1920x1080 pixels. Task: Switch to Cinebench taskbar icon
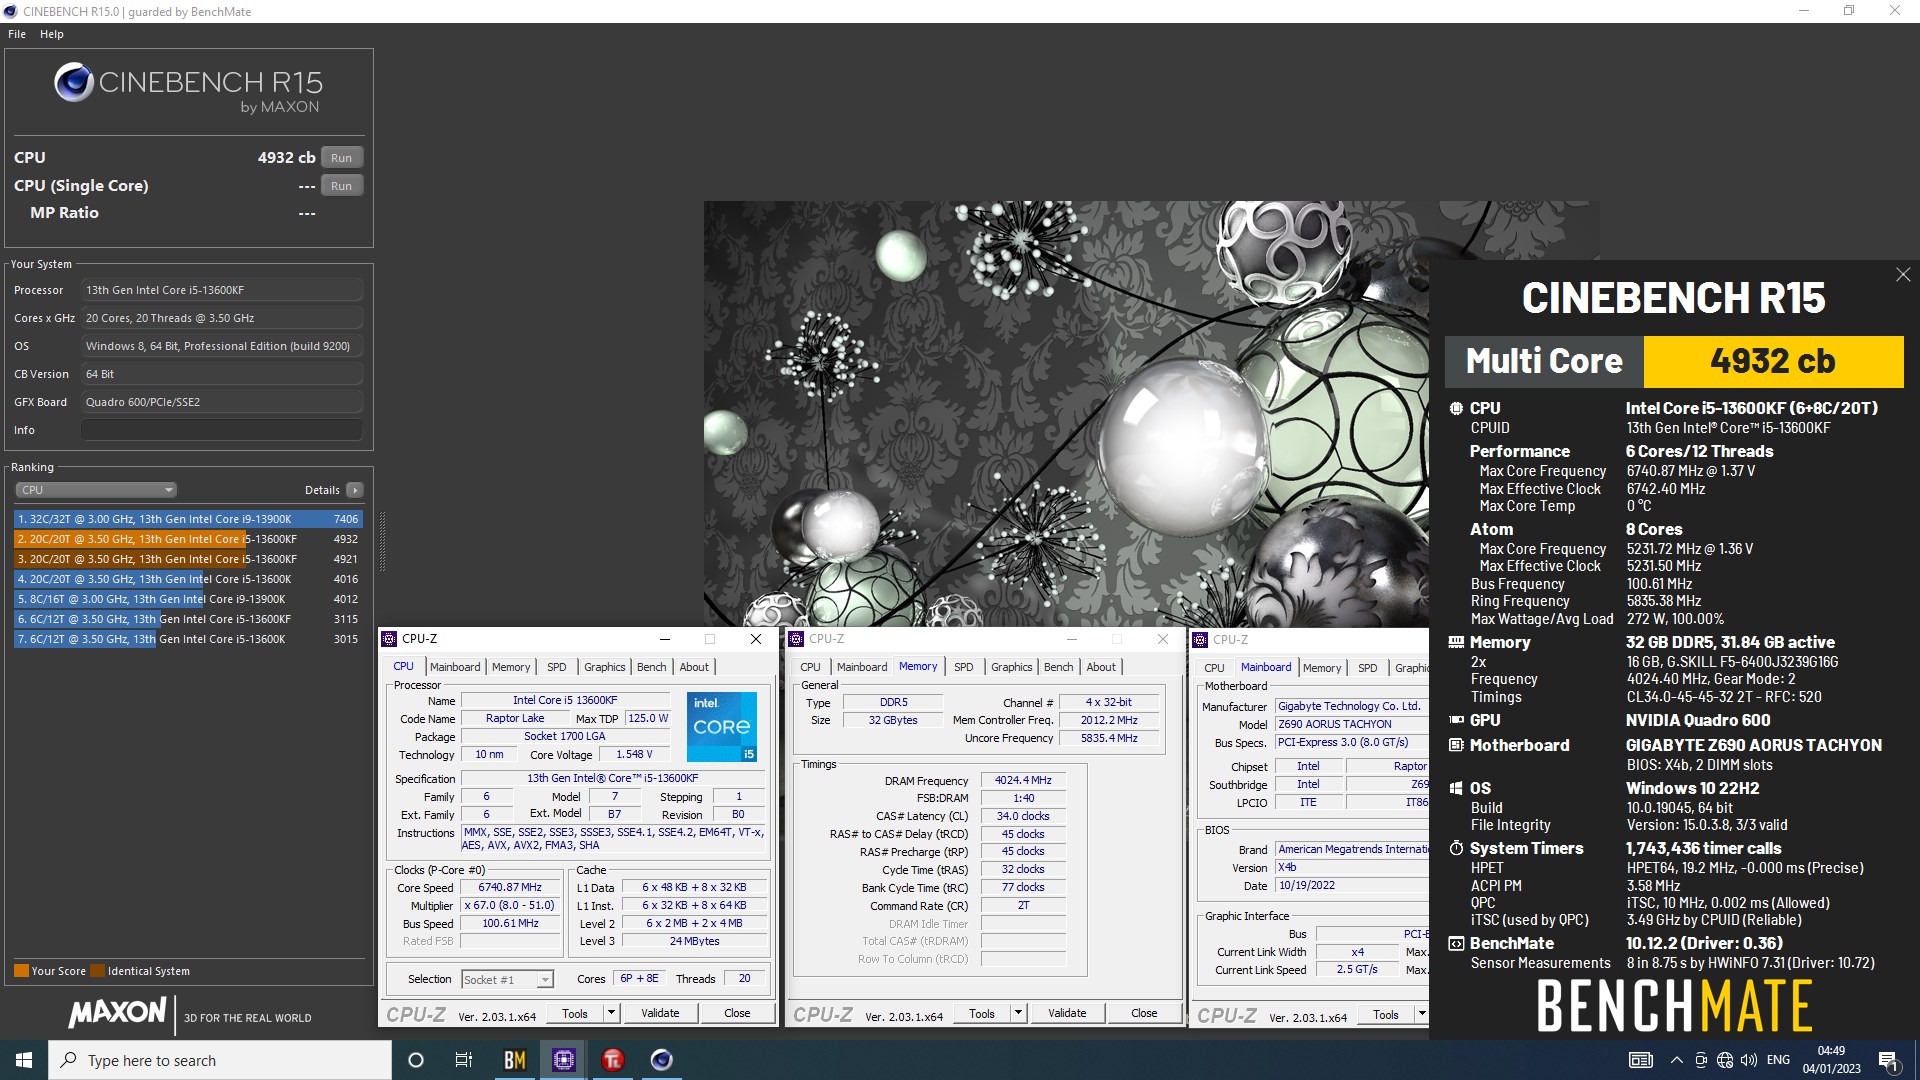point(662,1060)
